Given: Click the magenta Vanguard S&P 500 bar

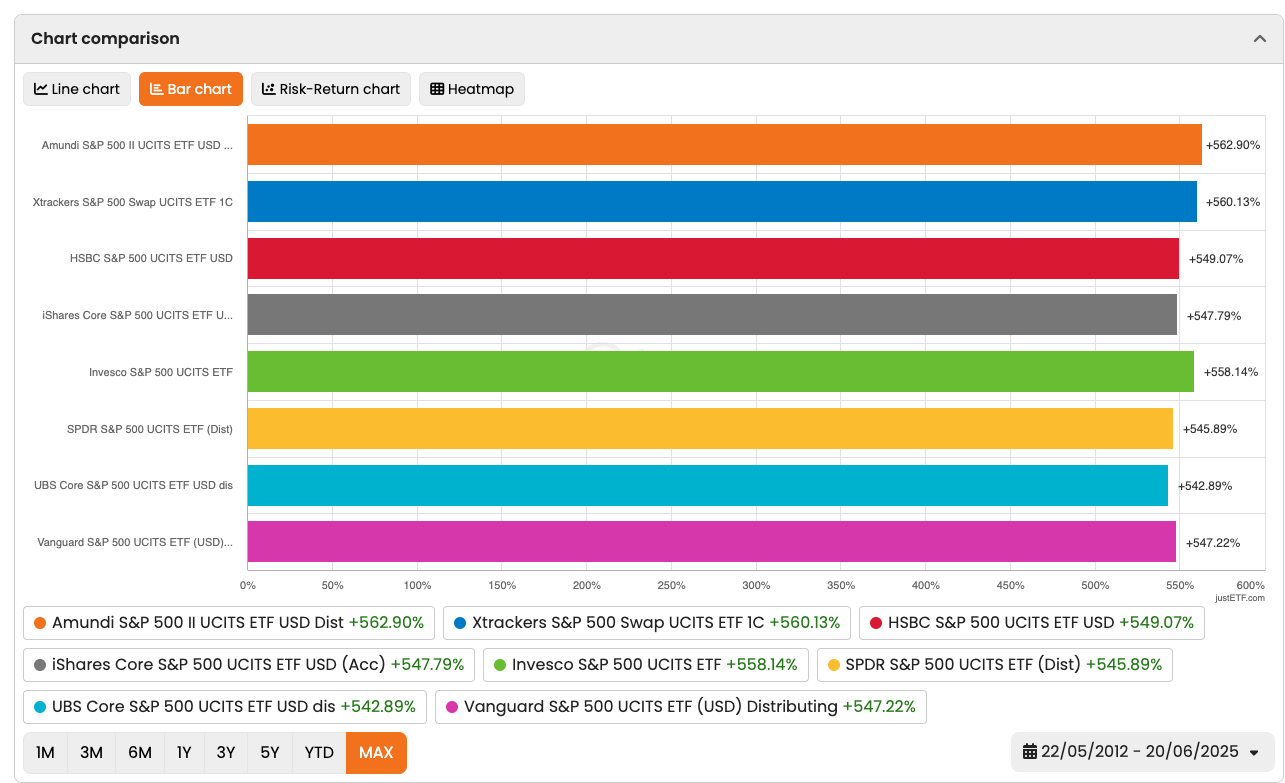Looking at the screenshot, I should 711,541.
